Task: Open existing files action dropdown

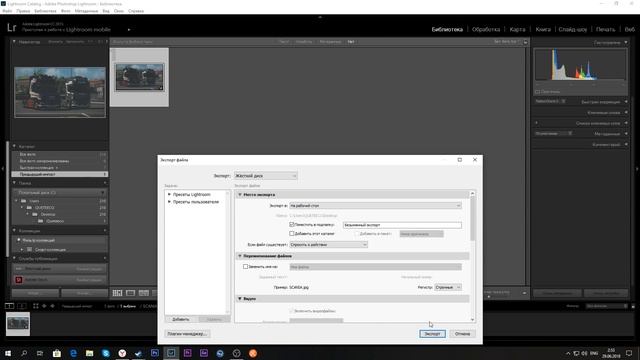Action: [329, 244]
